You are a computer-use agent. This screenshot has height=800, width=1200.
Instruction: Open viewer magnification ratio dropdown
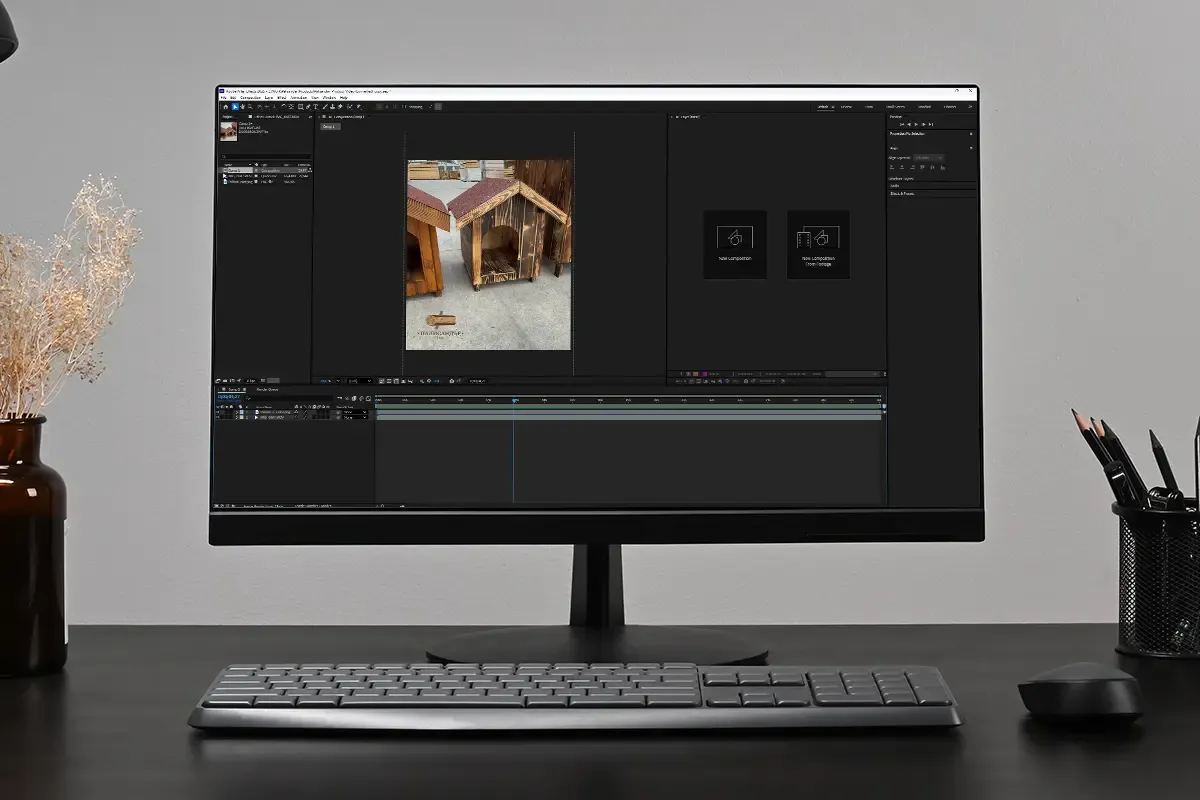click(x=332, y=381)
